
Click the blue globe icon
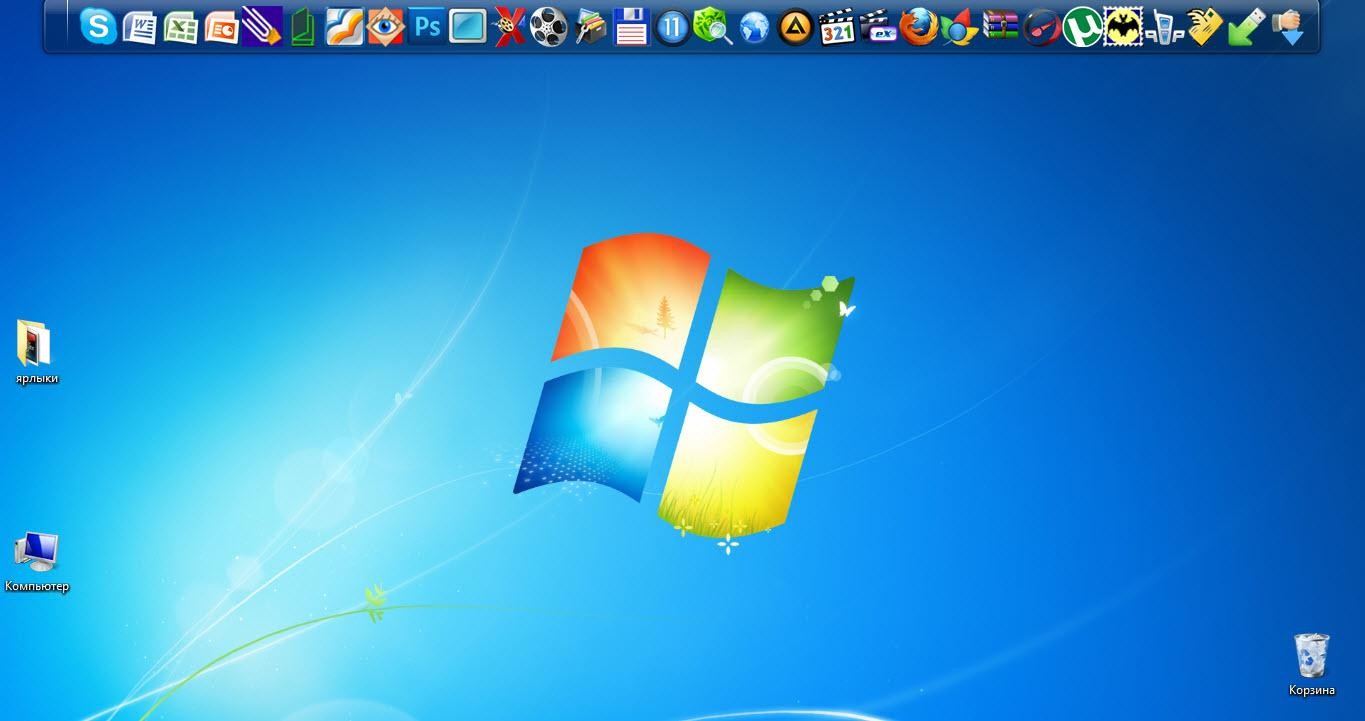tap(754, 26)
